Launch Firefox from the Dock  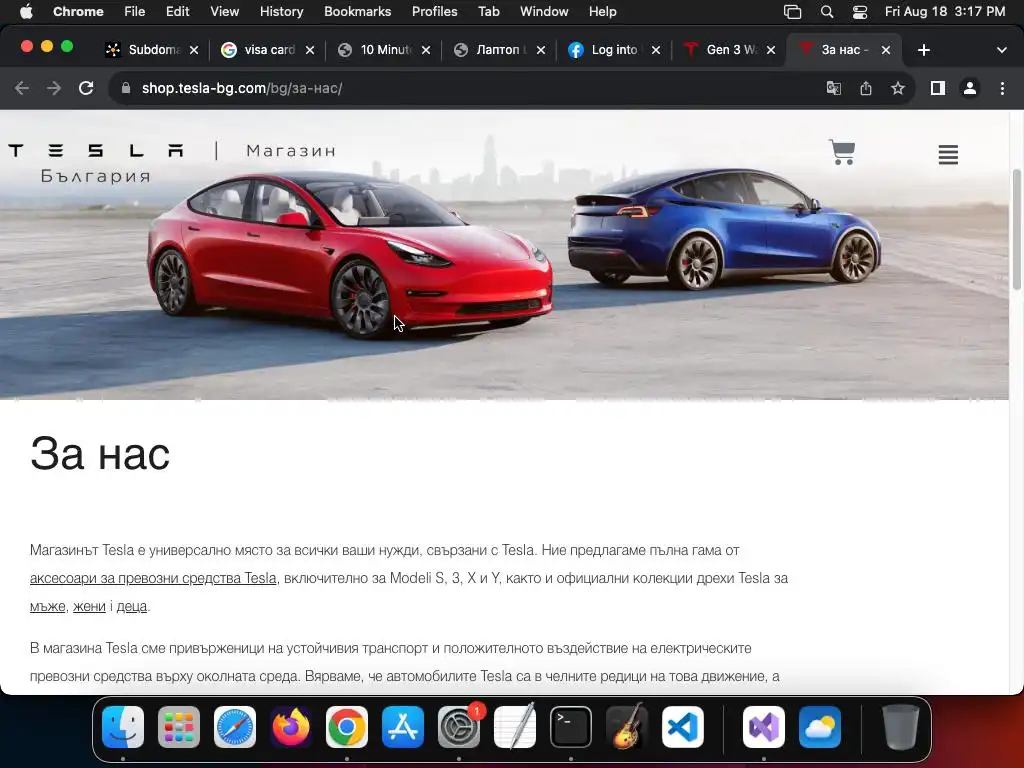(x=291, y=727)
